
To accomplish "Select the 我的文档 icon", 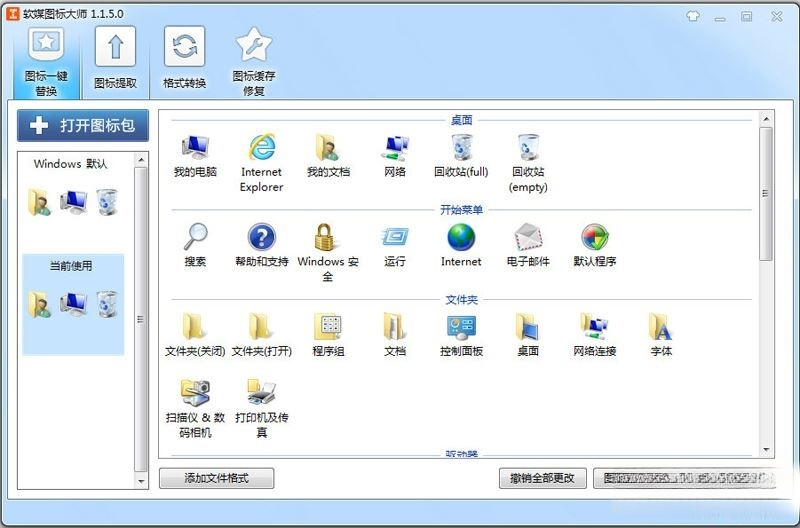I will (x=328, y=156).
